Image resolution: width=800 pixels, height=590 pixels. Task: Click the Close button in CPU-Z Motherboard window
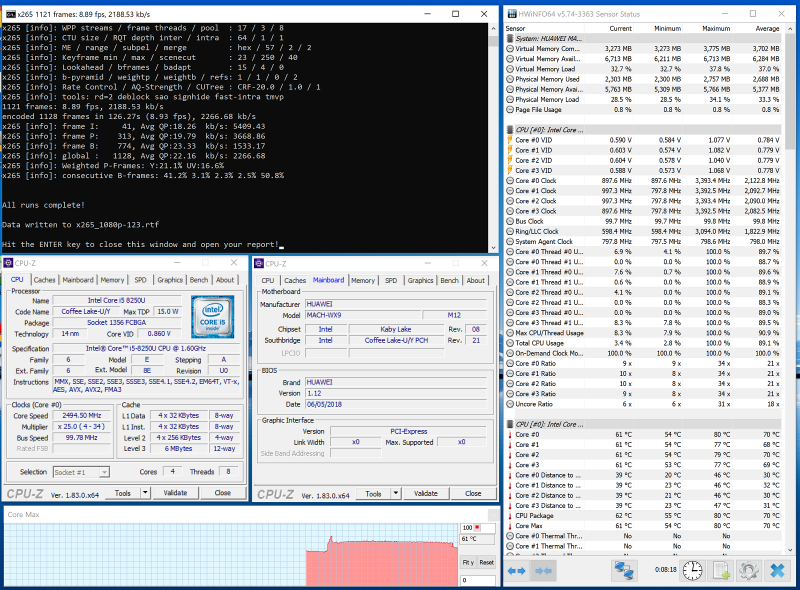click(473, 494)
